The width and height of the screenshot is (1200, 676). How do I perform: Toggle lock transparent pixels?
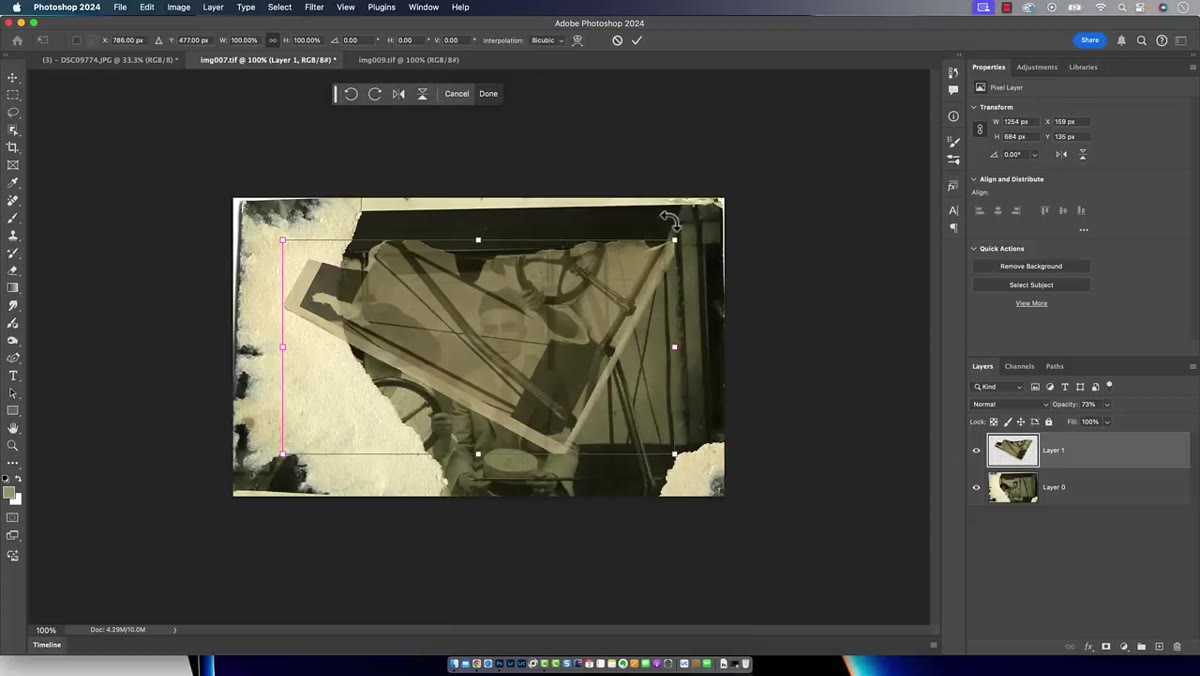pos(994,422)
